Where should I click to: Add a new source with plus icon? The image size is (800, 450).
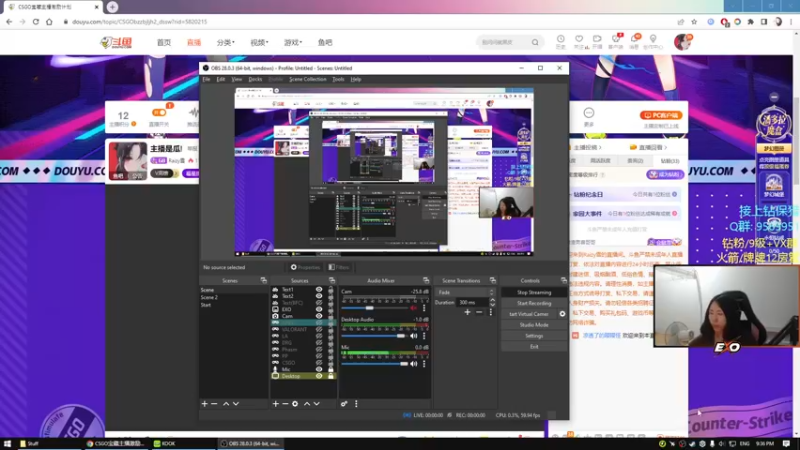click(x=276, y=404)
